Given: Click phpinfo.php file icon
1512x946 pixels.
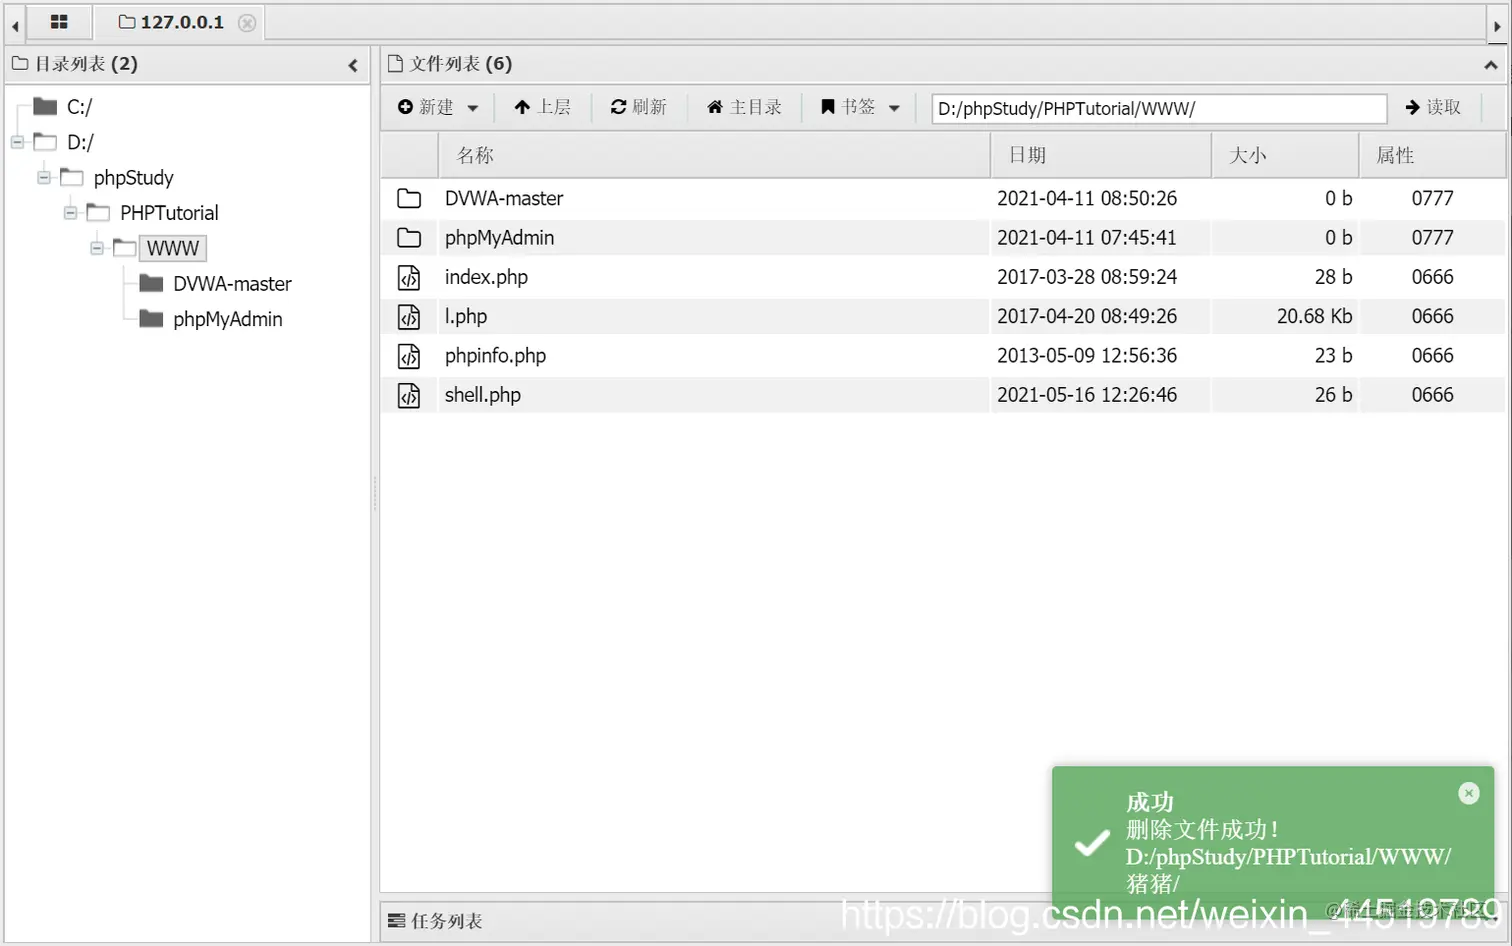Looking at the screenshot, I should point(409,355).
